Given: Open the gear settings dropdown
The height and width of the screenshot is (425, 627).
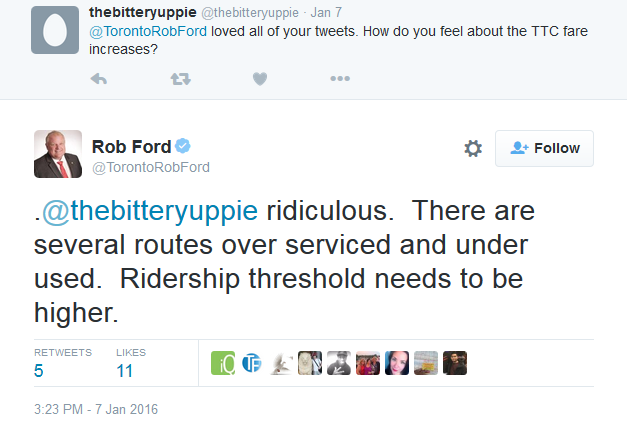Looking at the screenshot, I should (x=473, y=148).
